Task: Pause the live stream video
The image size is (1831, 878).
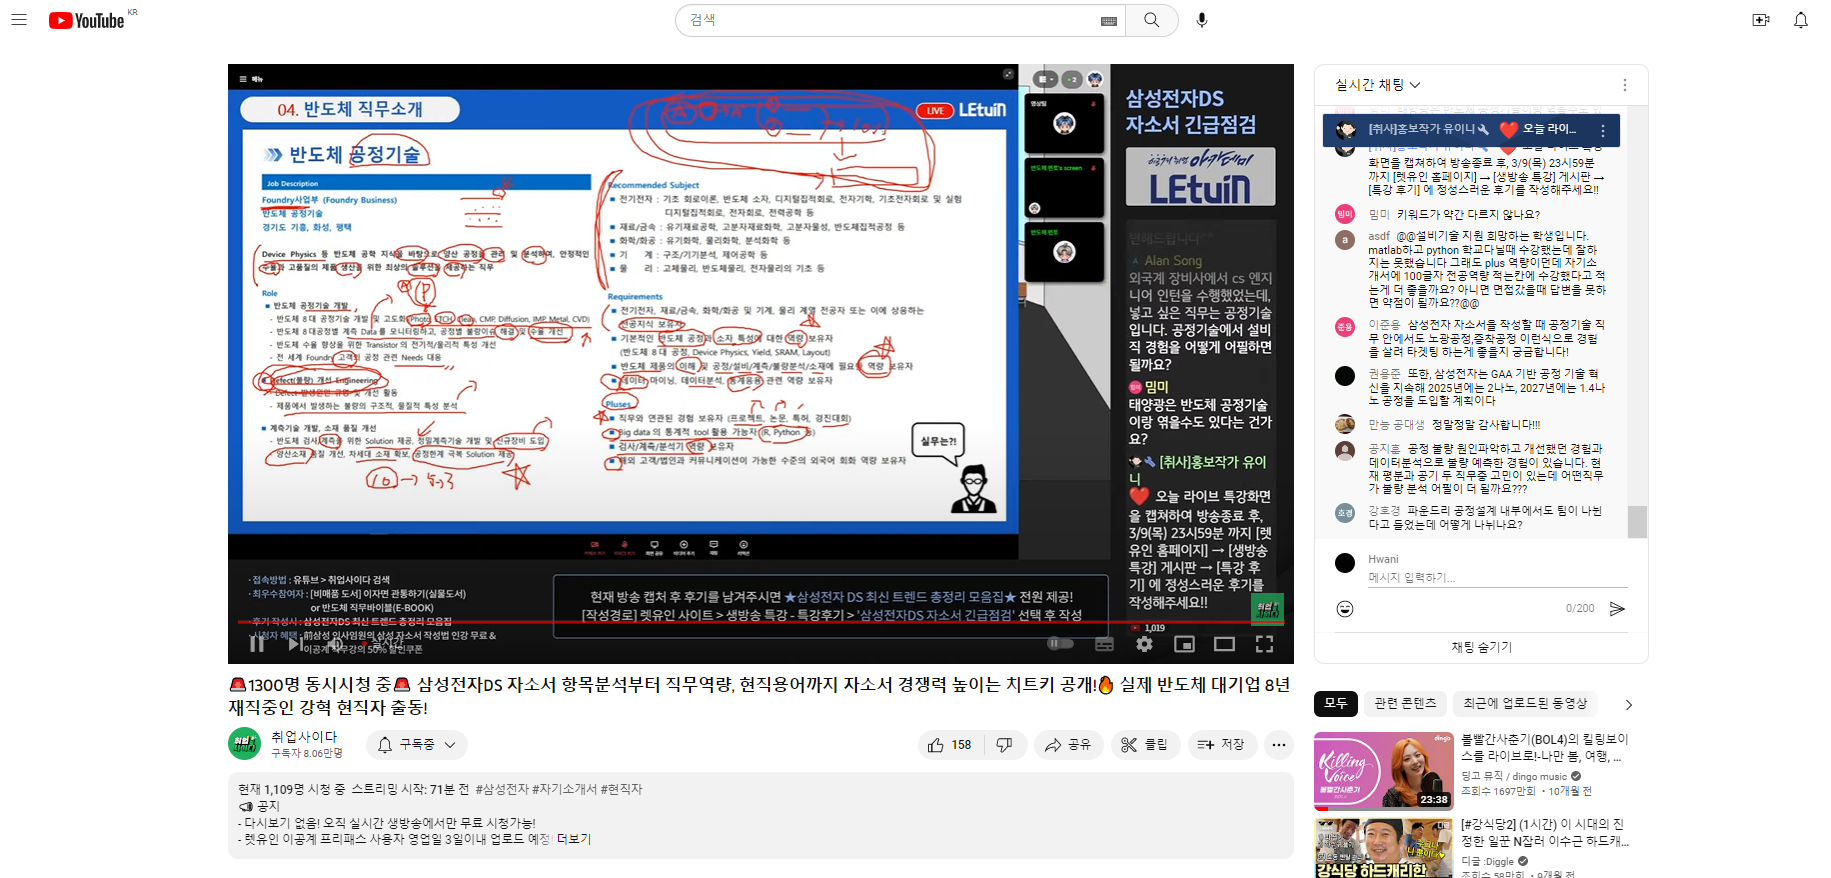Action: click(x=257, y=644)
